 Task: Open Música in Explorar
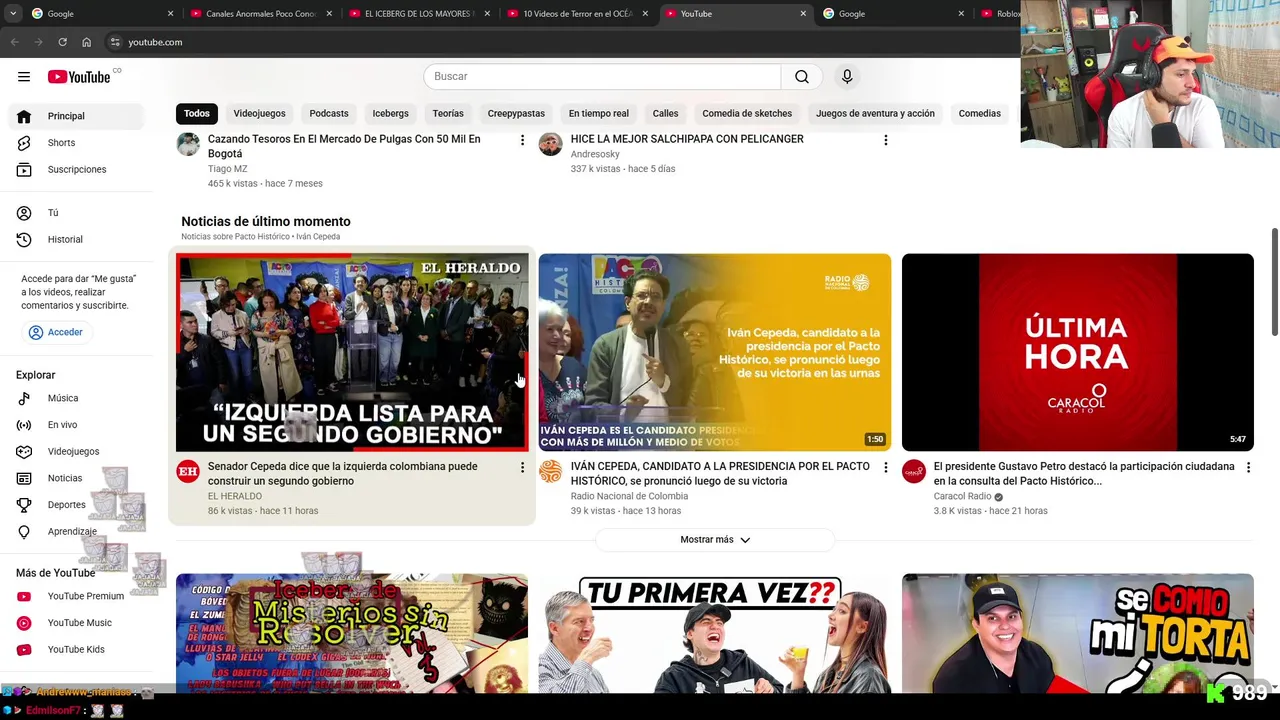(x=78, y=398)
